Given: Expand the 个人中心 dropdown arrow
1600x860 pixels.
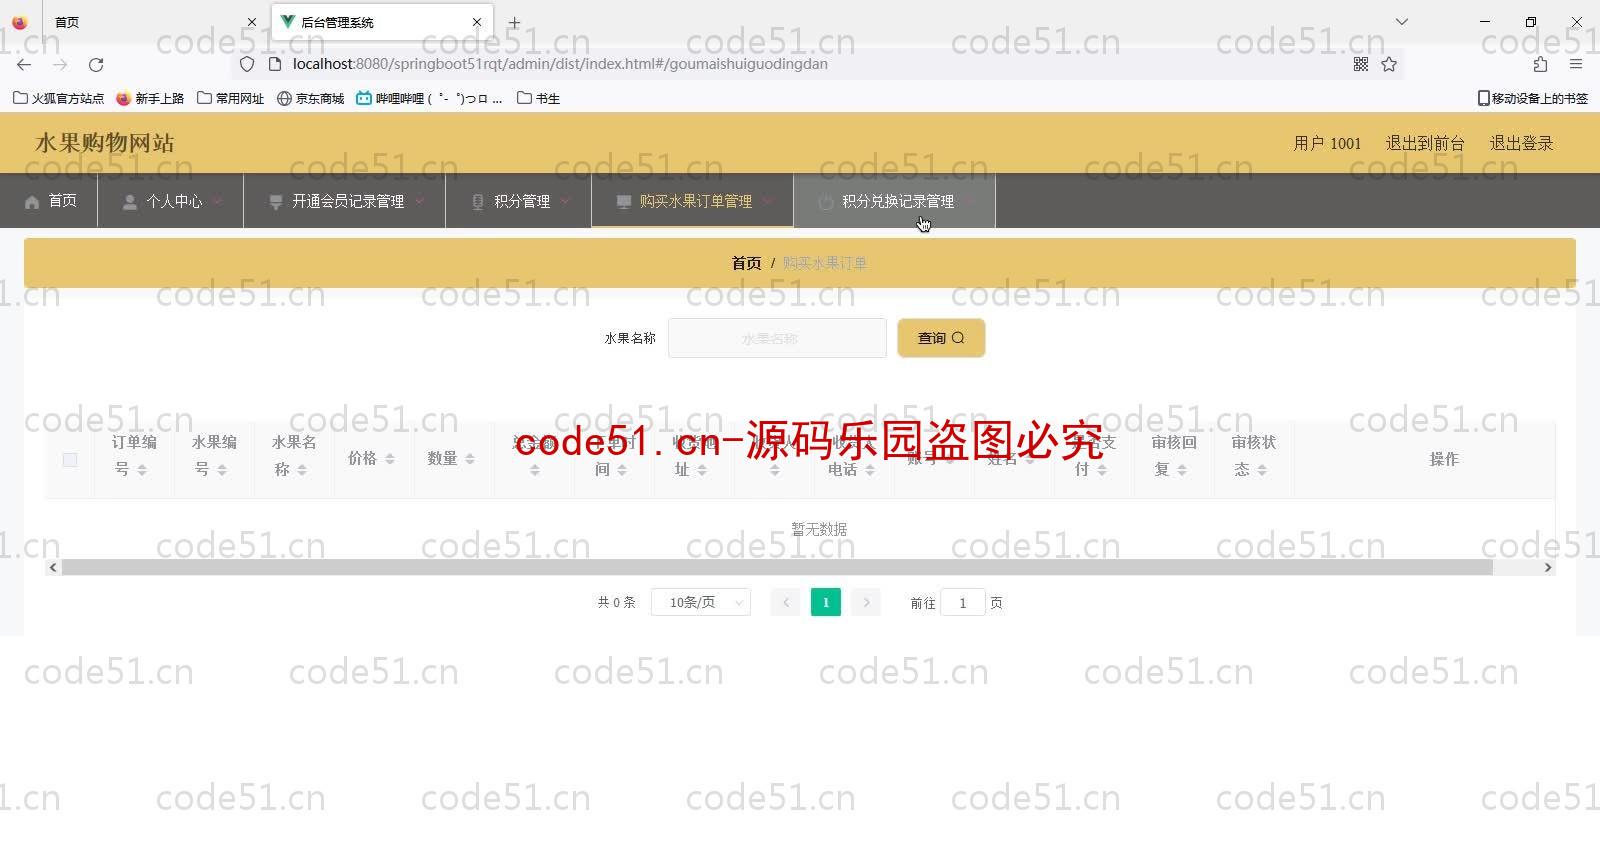Looking at the screenshot, I should pos(217,201).
